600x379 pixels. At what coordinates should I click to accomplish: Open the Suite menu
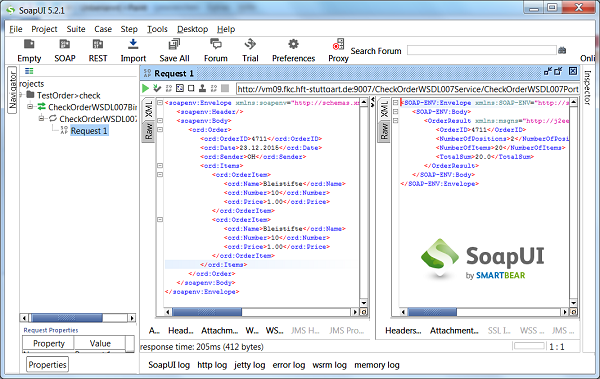(x=76, y=29)
